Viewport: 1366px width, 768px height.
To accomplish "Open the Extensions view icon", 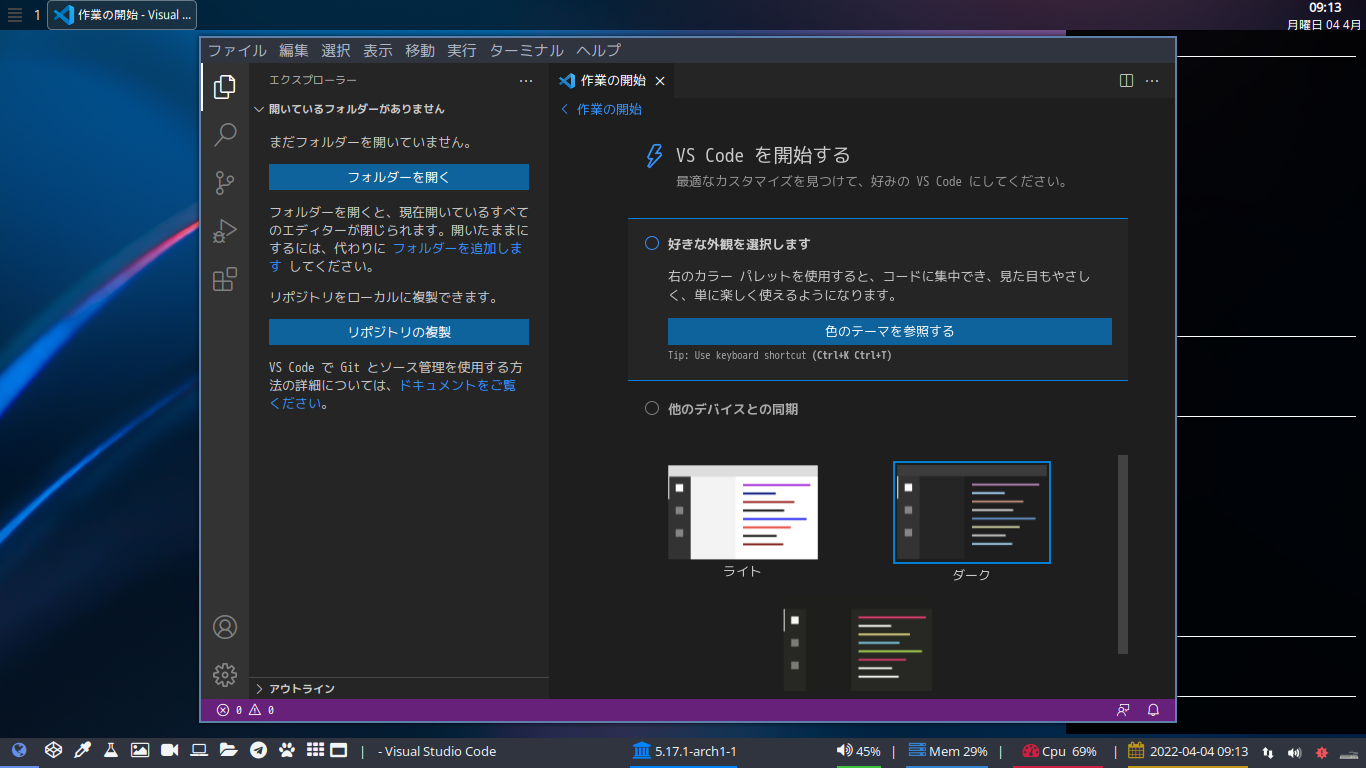I will [225, 279].
